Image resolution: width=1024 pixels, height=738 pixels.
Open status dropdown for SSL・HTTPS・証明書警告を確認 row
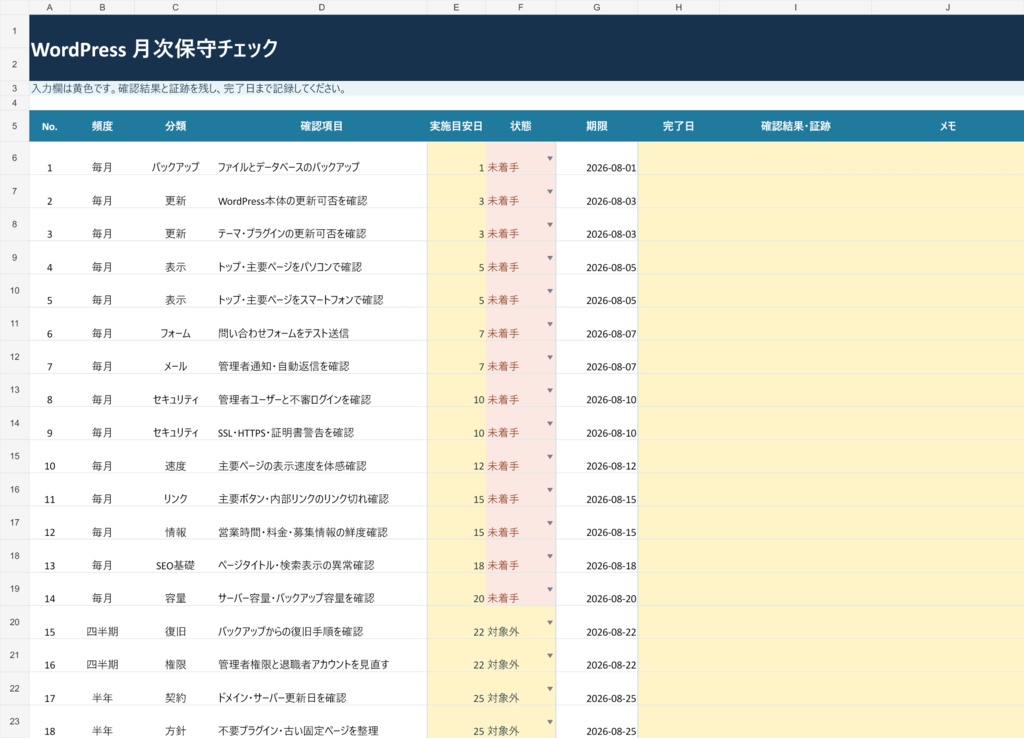pos(549,424)
